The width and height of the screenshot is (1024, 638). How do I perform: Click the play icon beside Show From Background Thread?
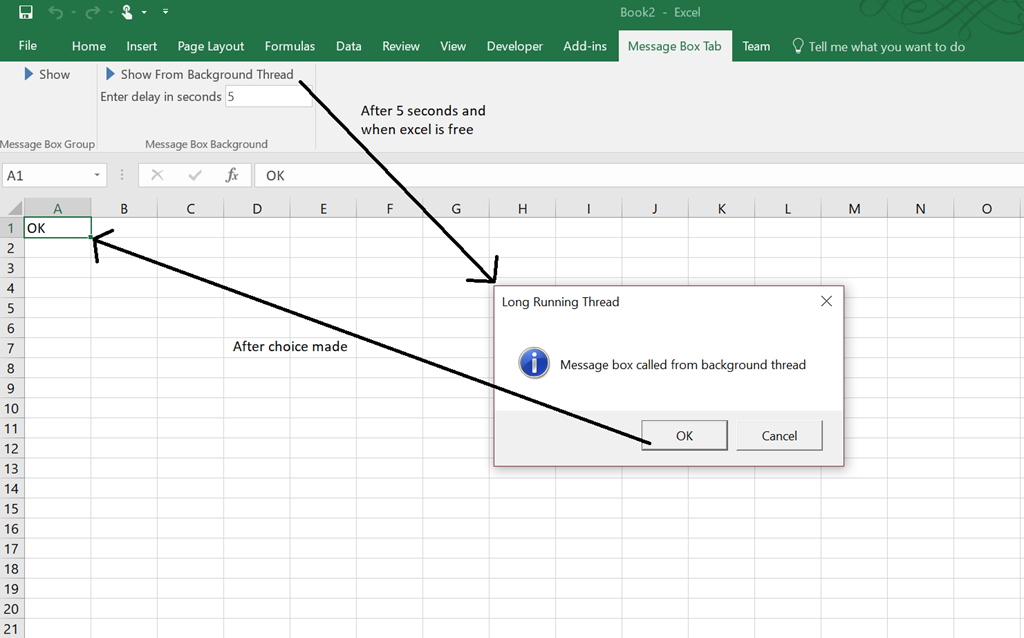pyautogui.click(x=110, y=73)
